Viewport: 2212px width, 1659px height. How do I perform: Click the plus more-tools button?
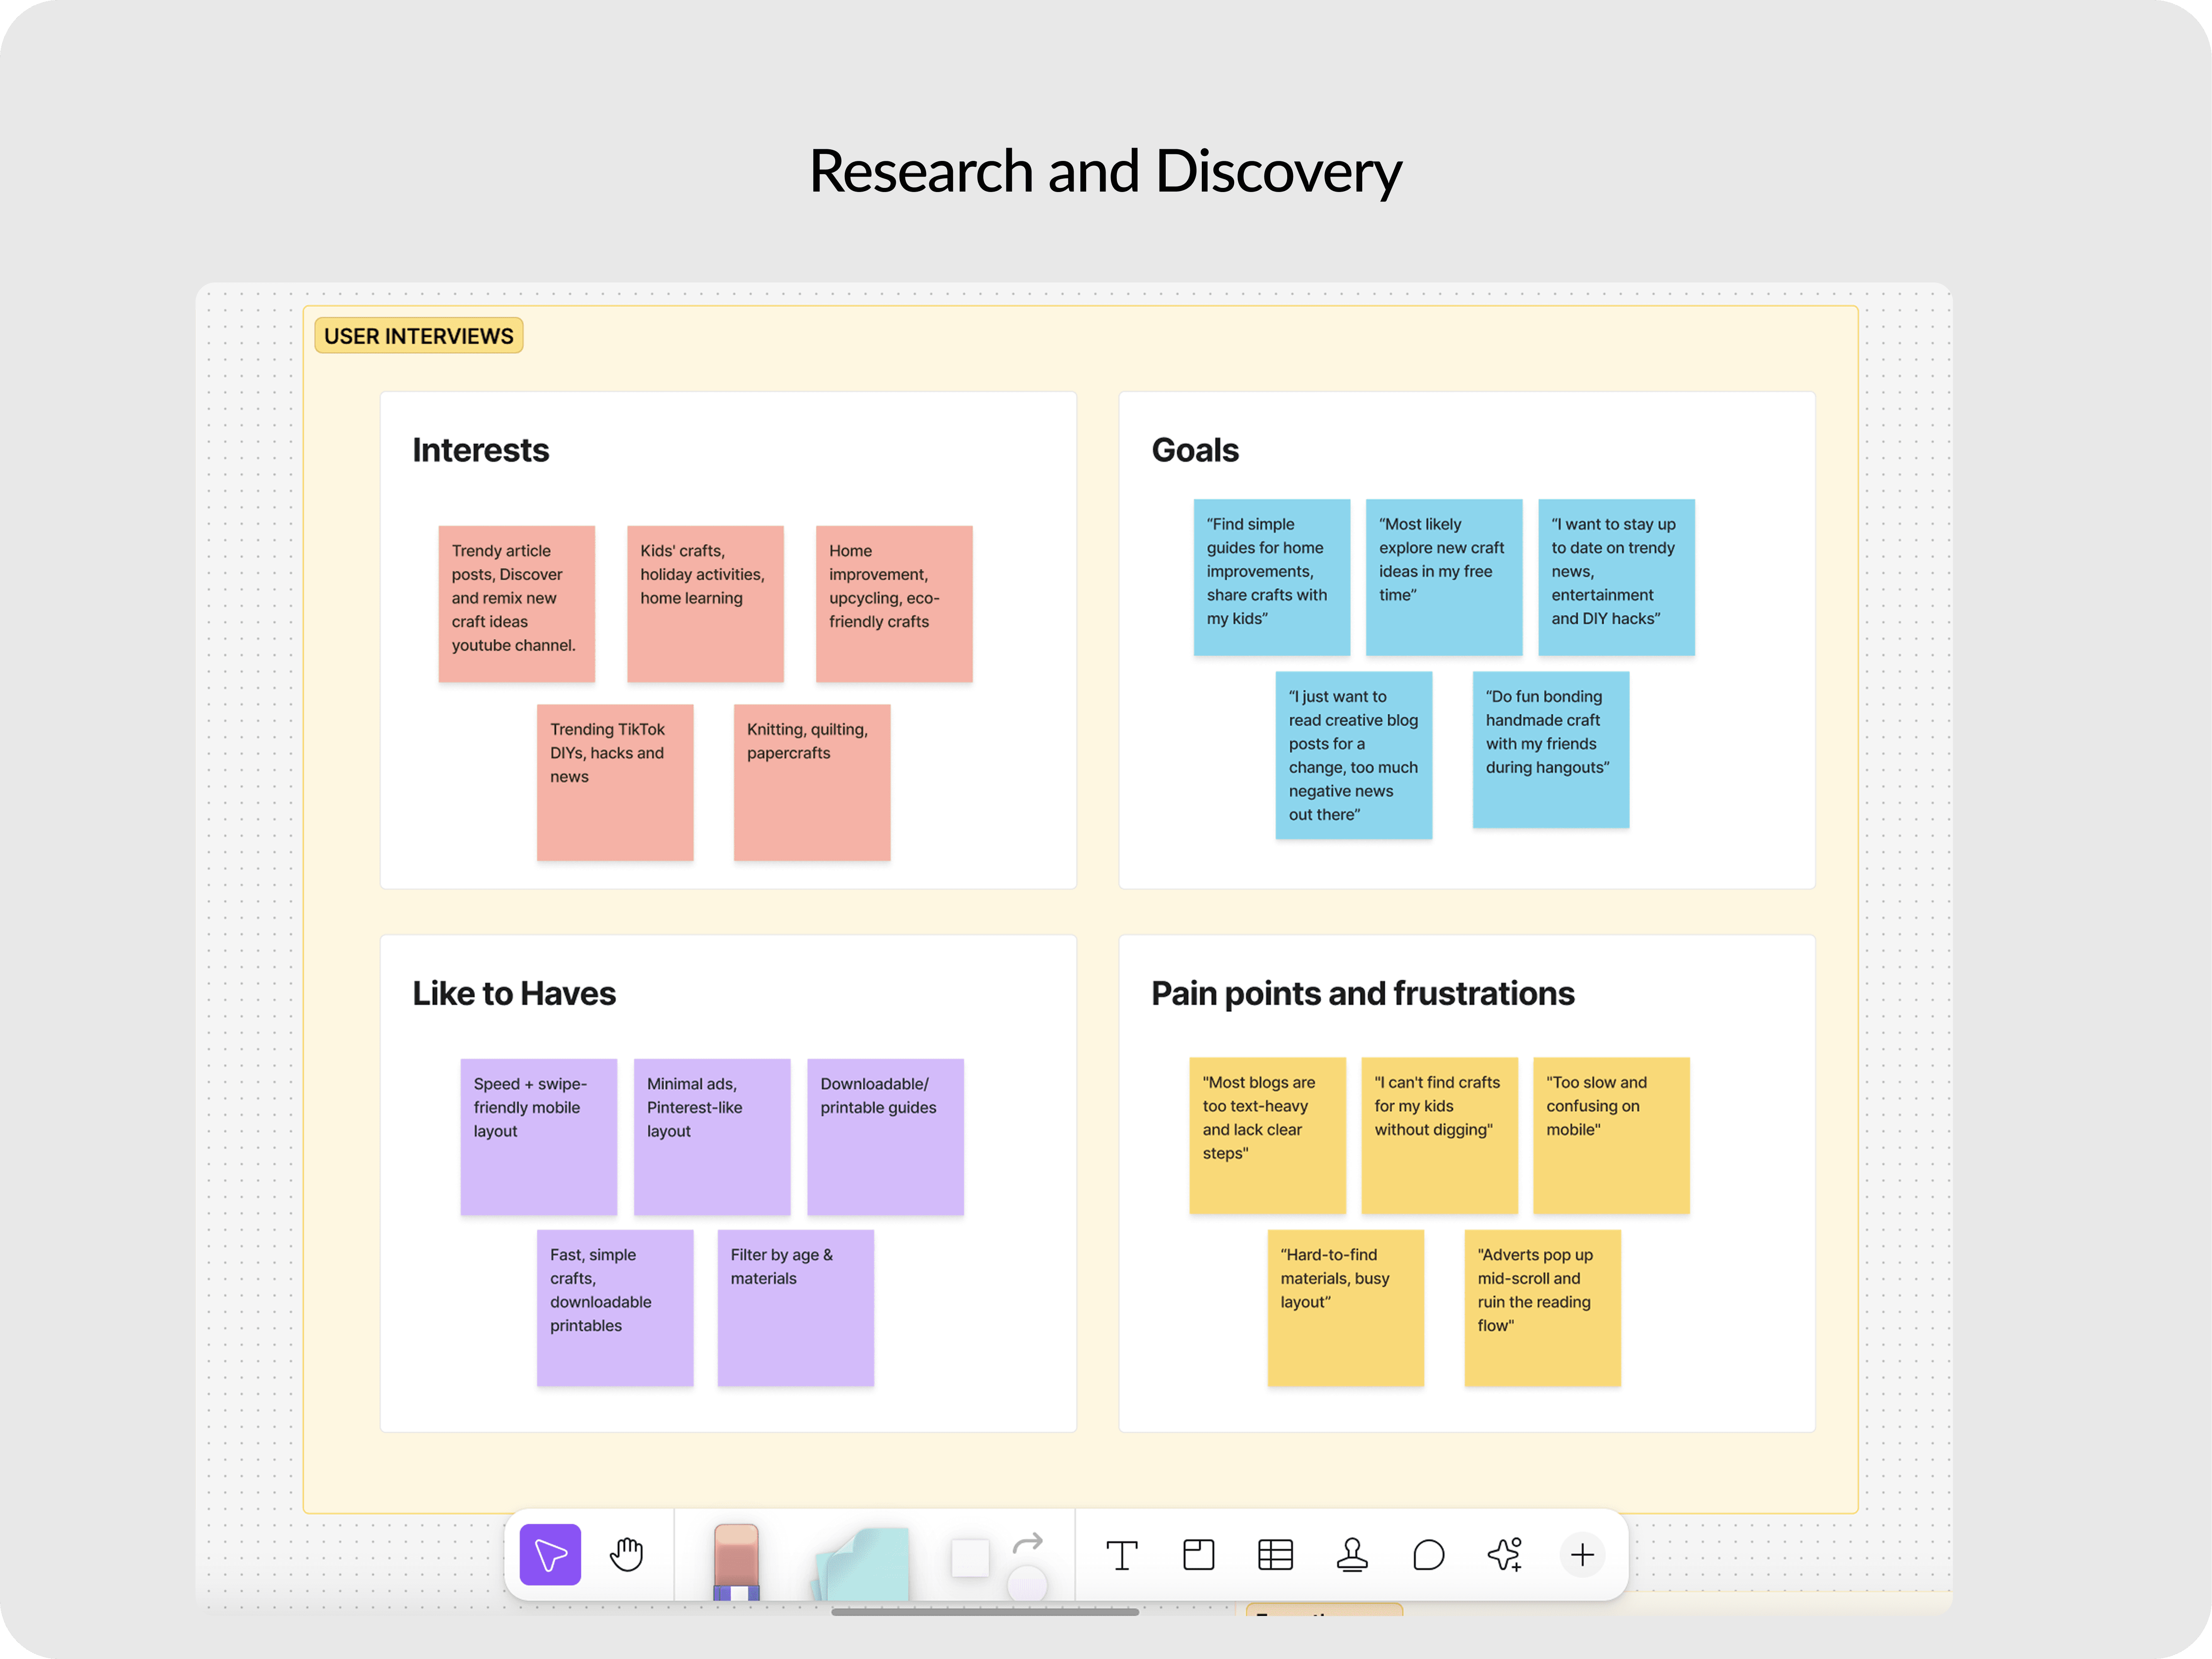pos(1582,1555)
